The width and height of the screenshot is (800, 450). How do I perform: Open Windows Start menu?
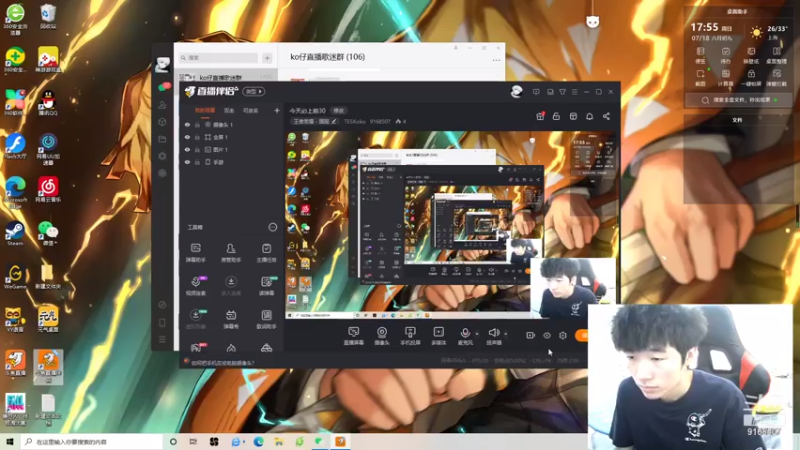10,442
